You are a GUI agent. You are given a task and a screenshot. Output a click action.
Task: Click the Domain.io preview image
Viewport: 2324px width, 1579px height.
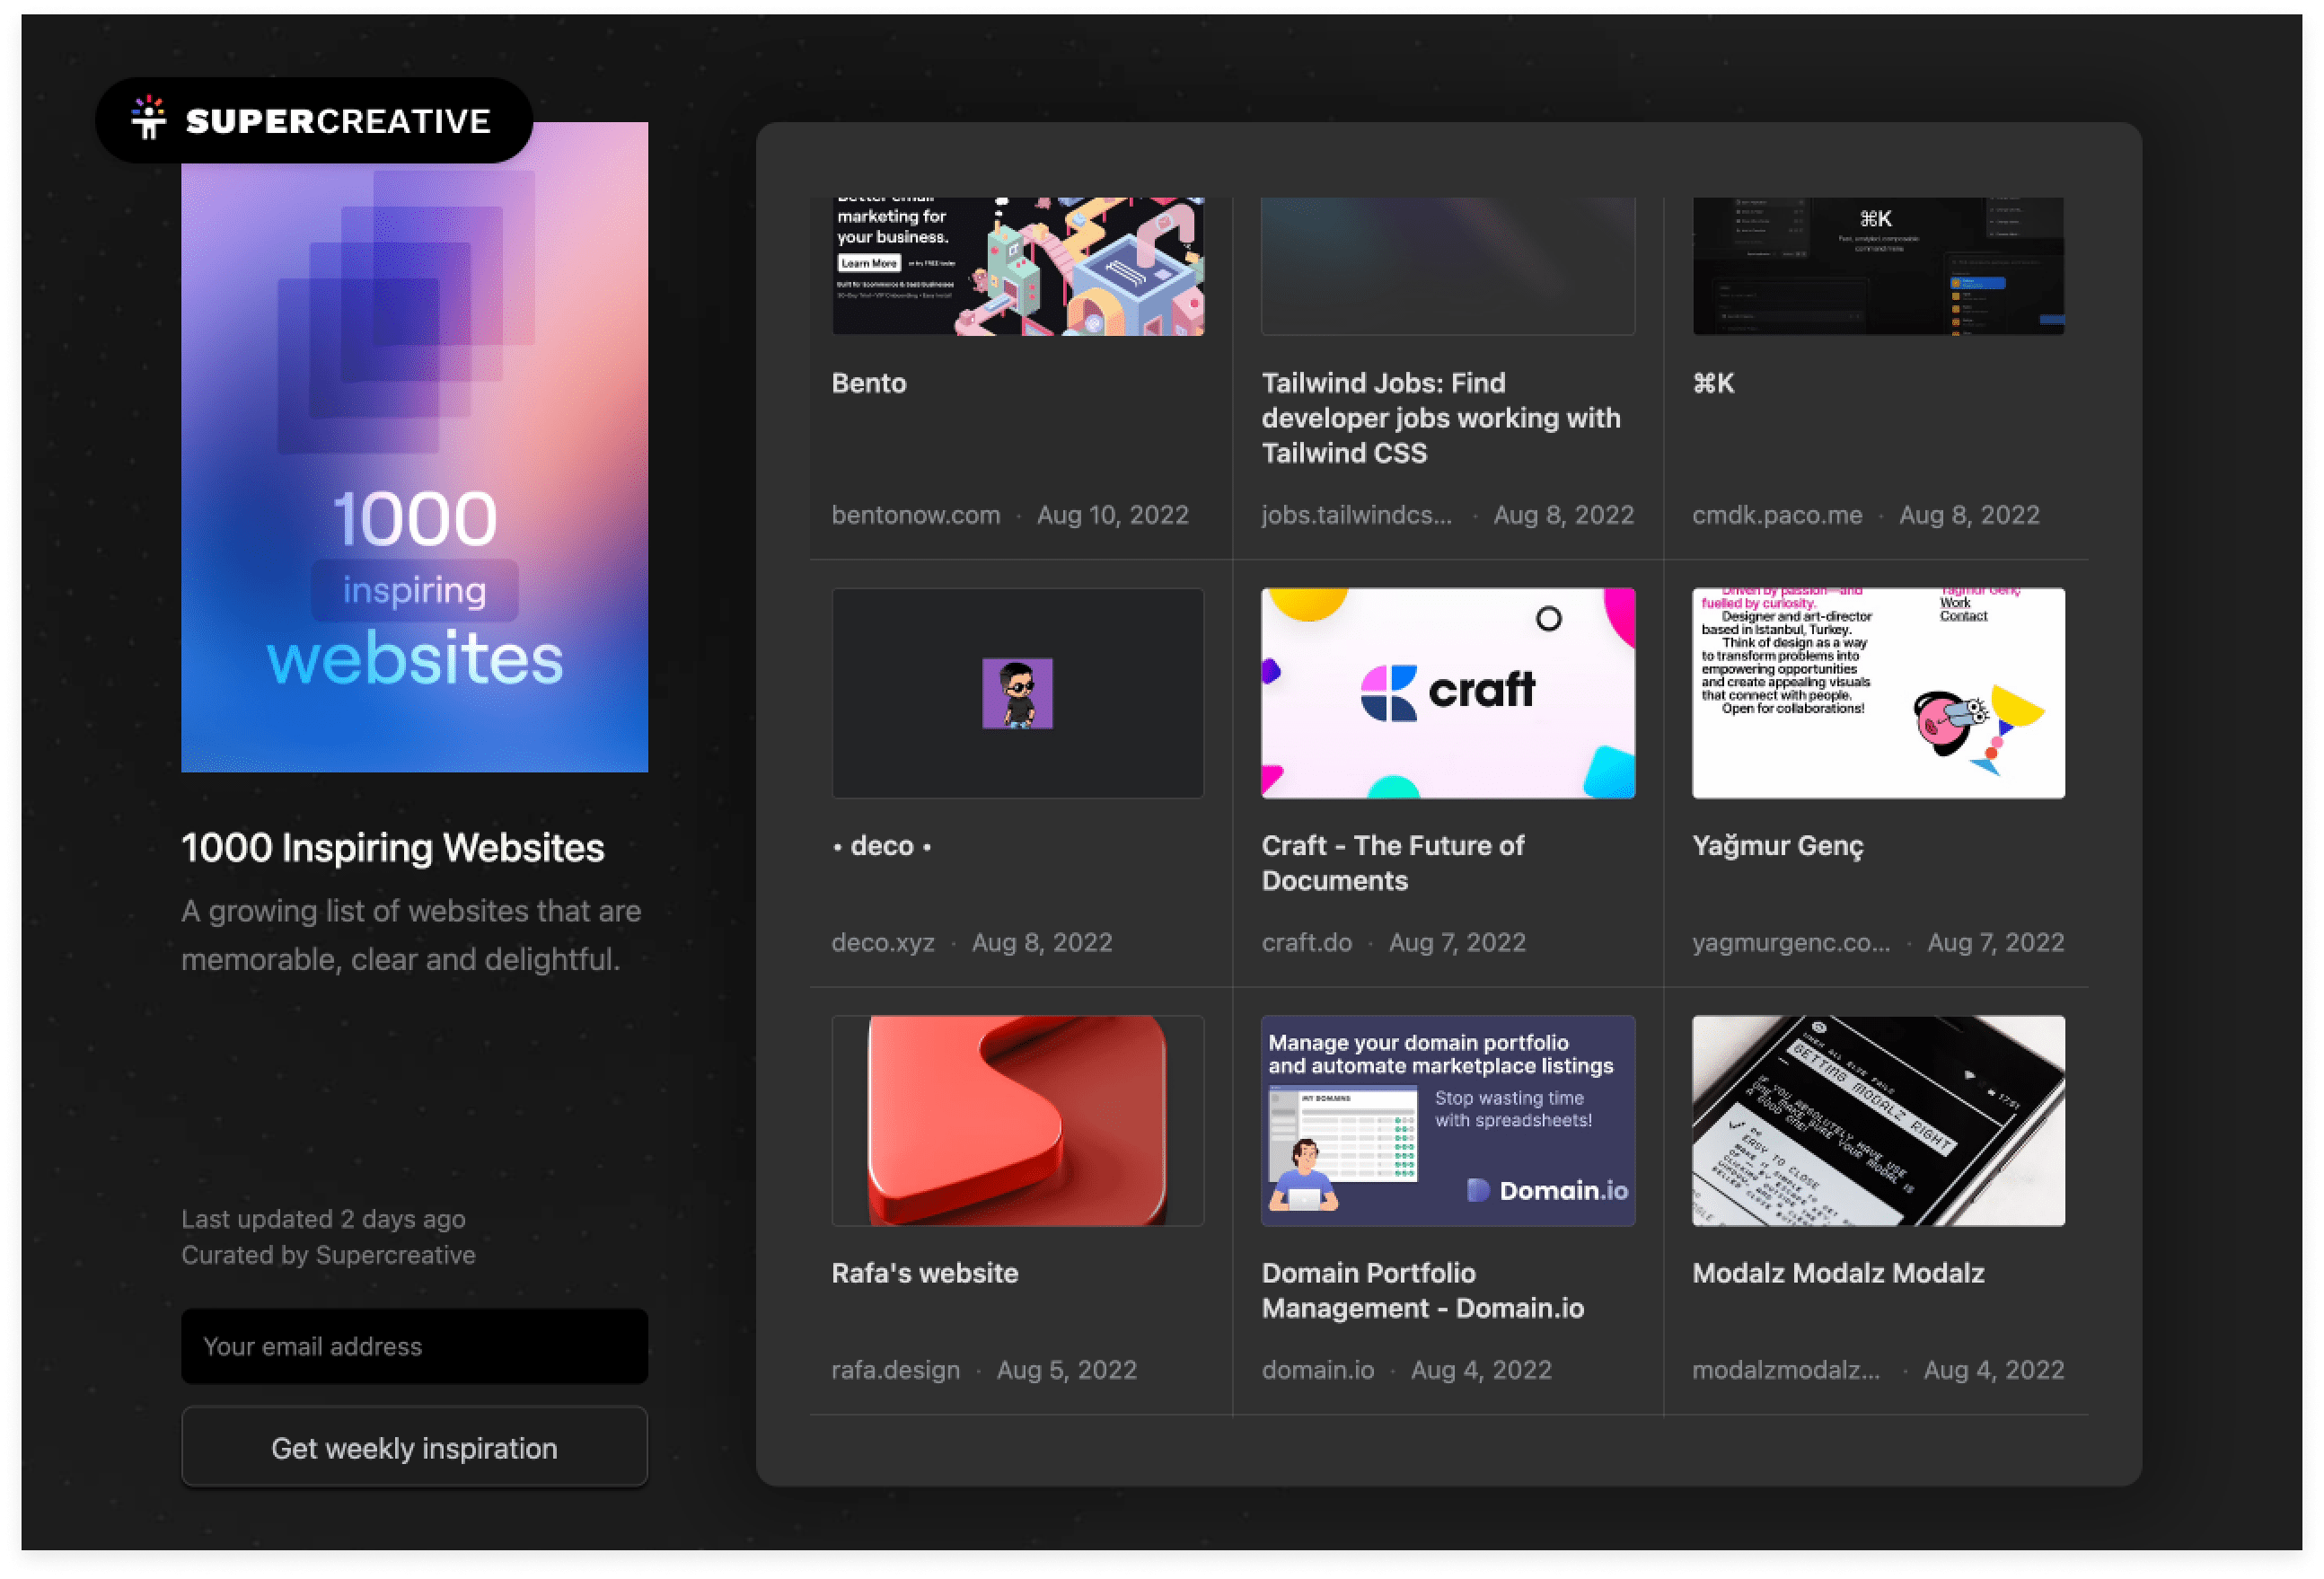[x=1448, y=1120]
